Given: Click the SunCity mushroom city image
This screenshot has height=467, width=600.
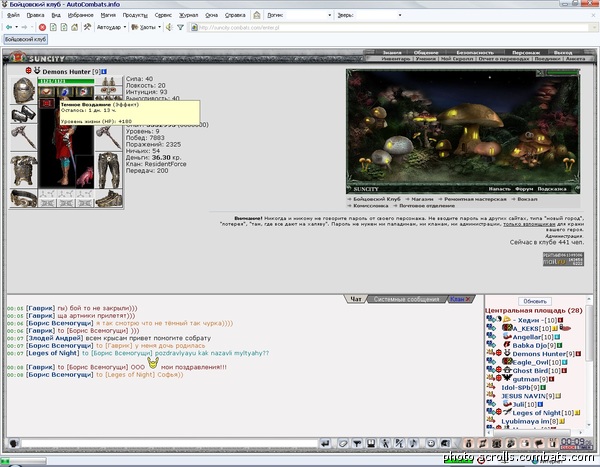Looking at the screenshot, I should point(463,129).
